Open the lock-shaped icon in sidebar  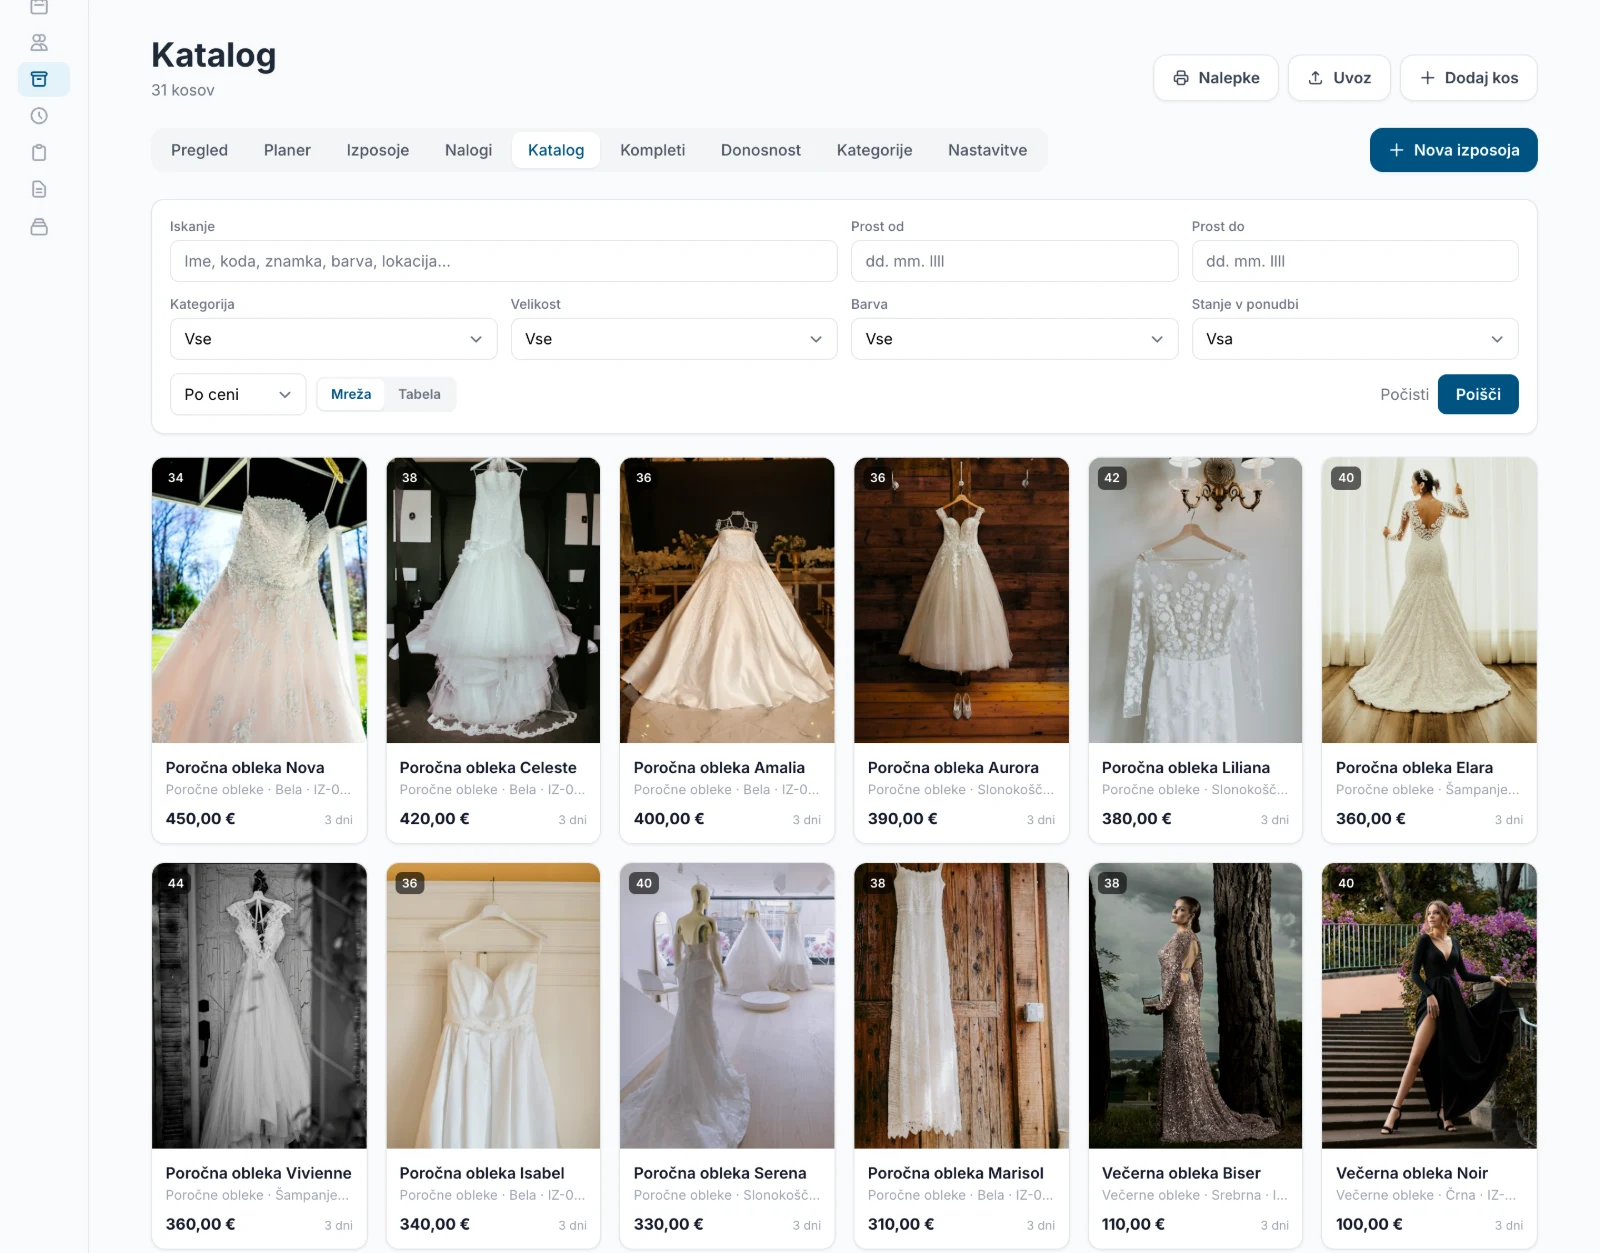[x=39, y=227]
